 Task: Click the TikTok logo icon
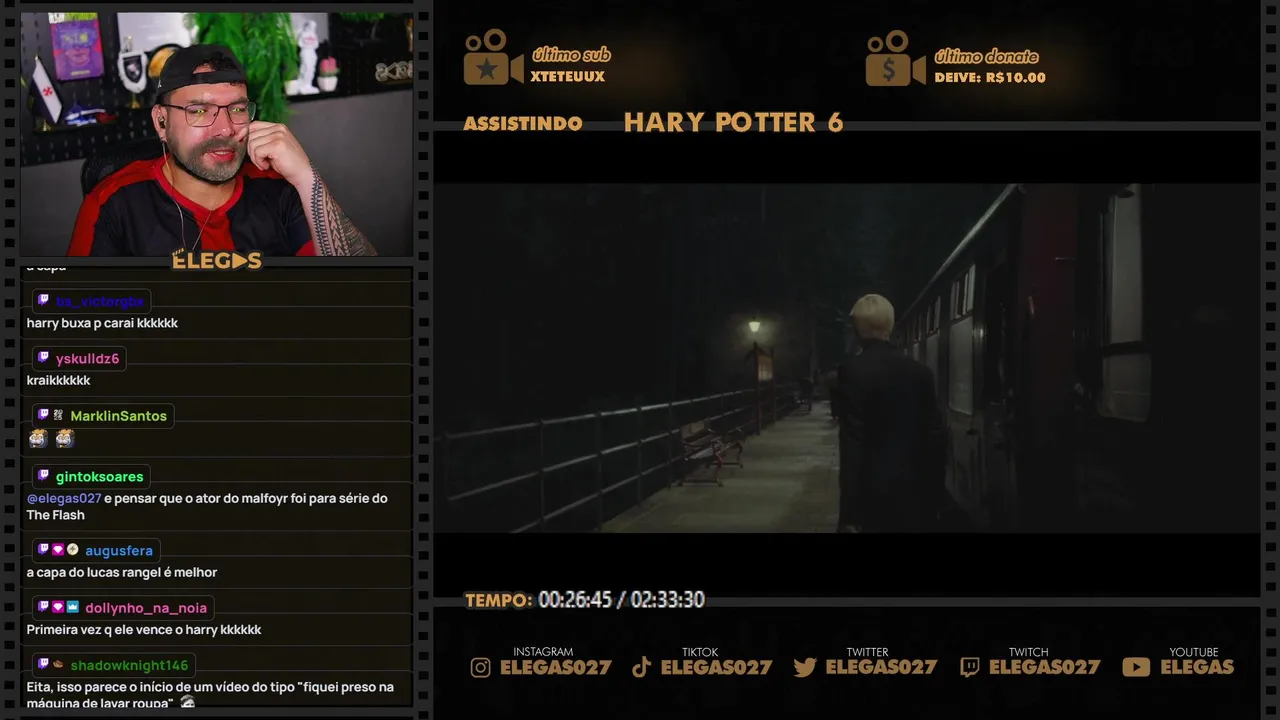click(642, 668)
